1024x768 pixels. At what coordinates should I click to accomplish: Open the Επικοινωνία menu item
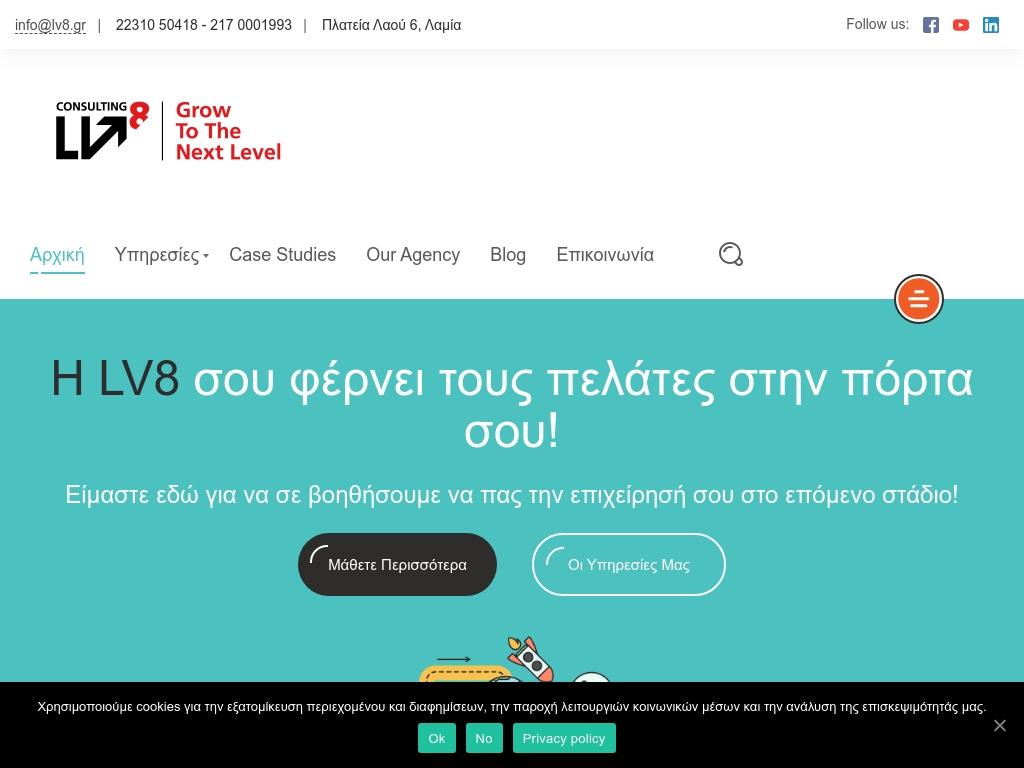click(605, 255)
